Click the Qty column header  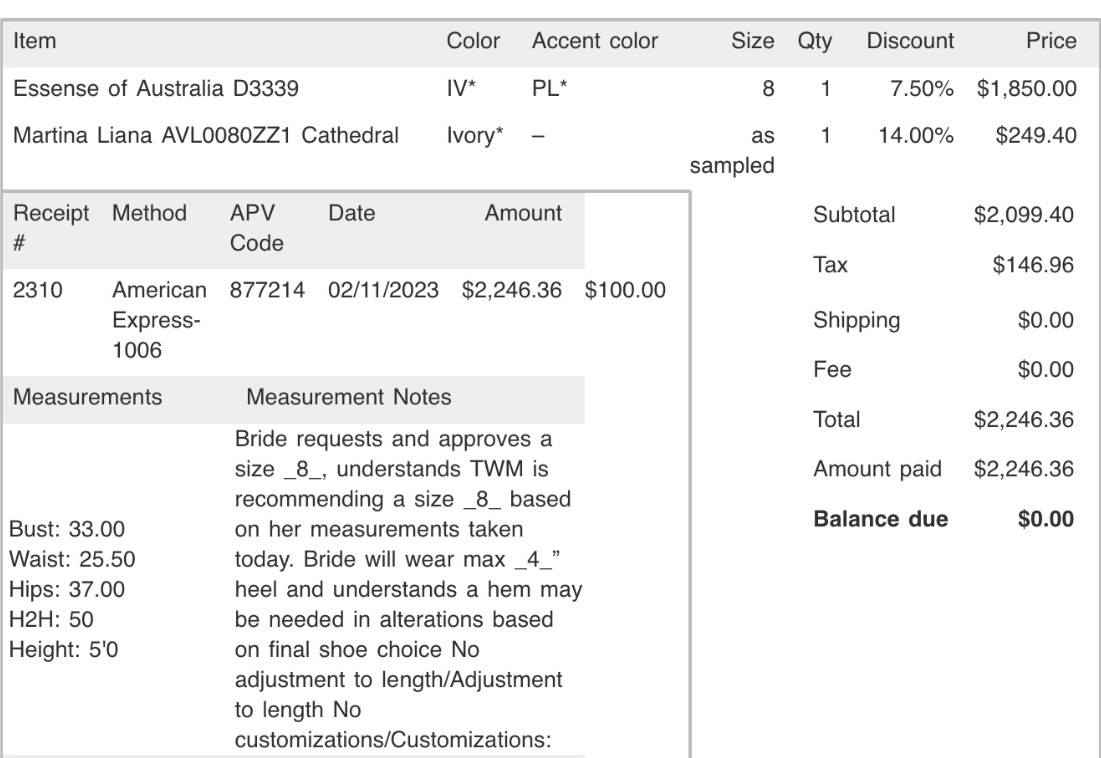click(x=815, y=41)
